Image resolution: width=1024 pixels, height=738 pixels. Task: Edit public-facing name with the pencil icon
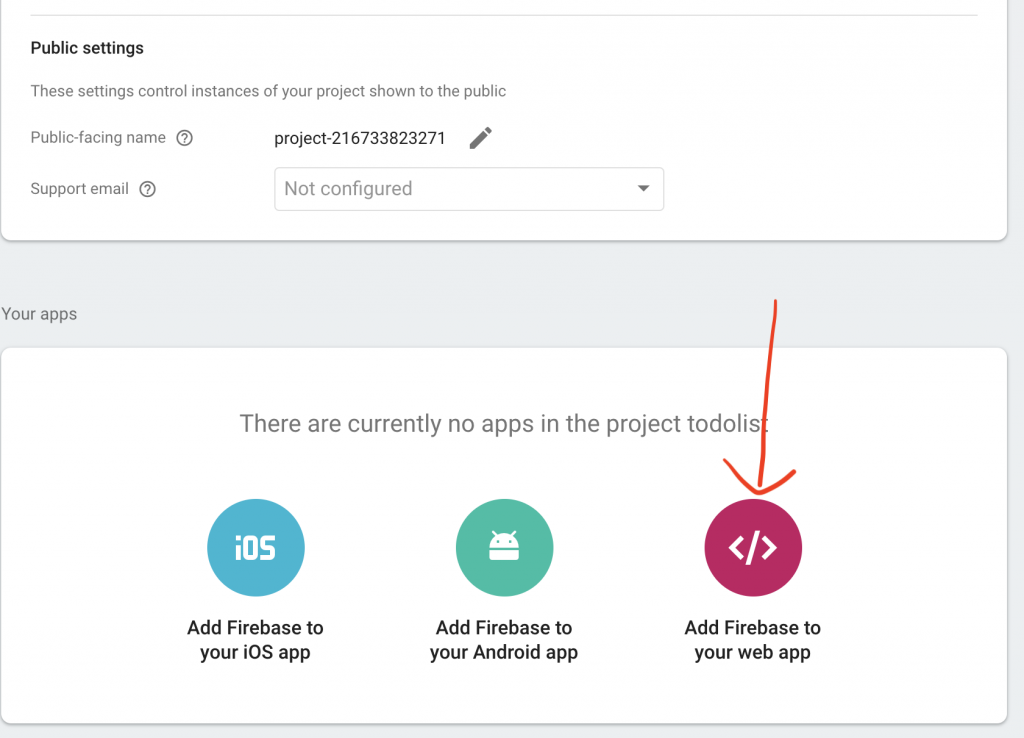[481, 138]
